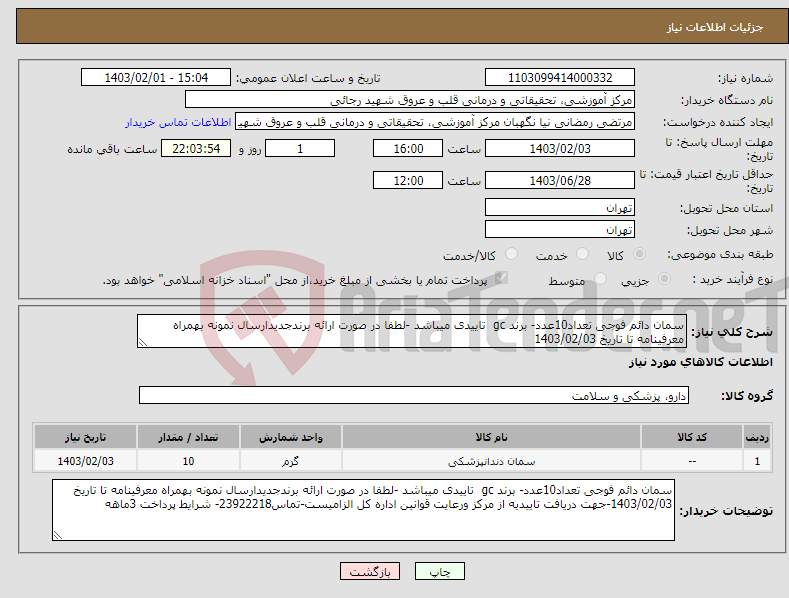Click the اطلاعات کالاهای مورد نیاز heading
The width and height of the screenshot is (789, 598).
700,362
